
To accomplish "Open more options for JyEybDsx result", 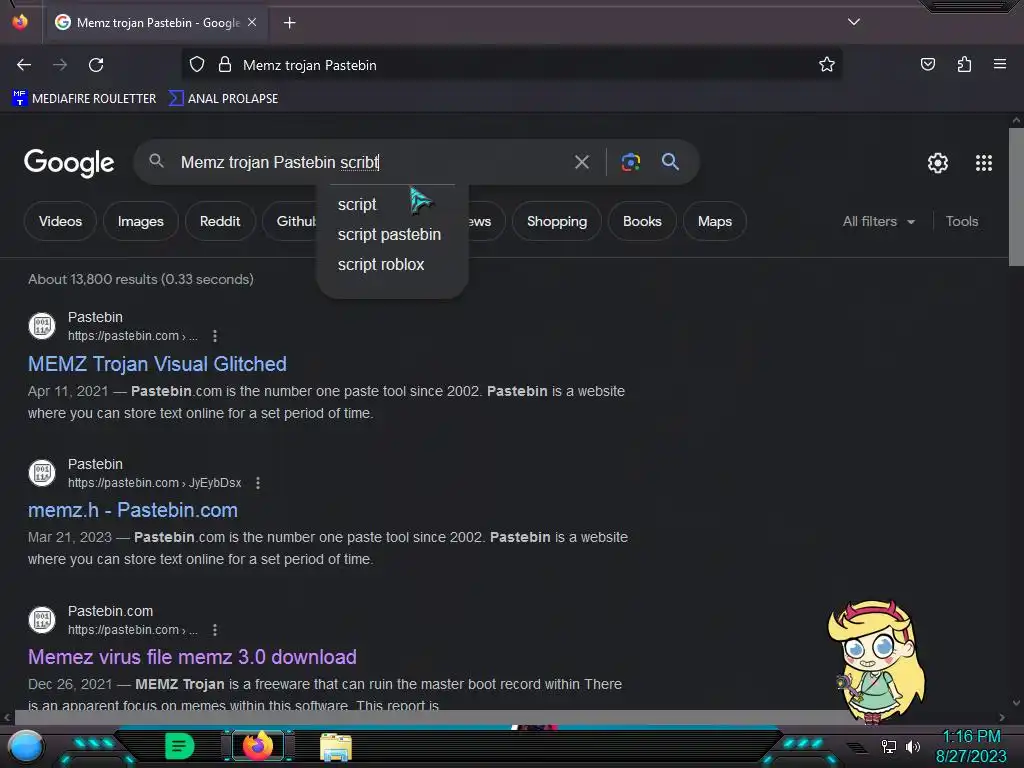I will click(258, 483).
